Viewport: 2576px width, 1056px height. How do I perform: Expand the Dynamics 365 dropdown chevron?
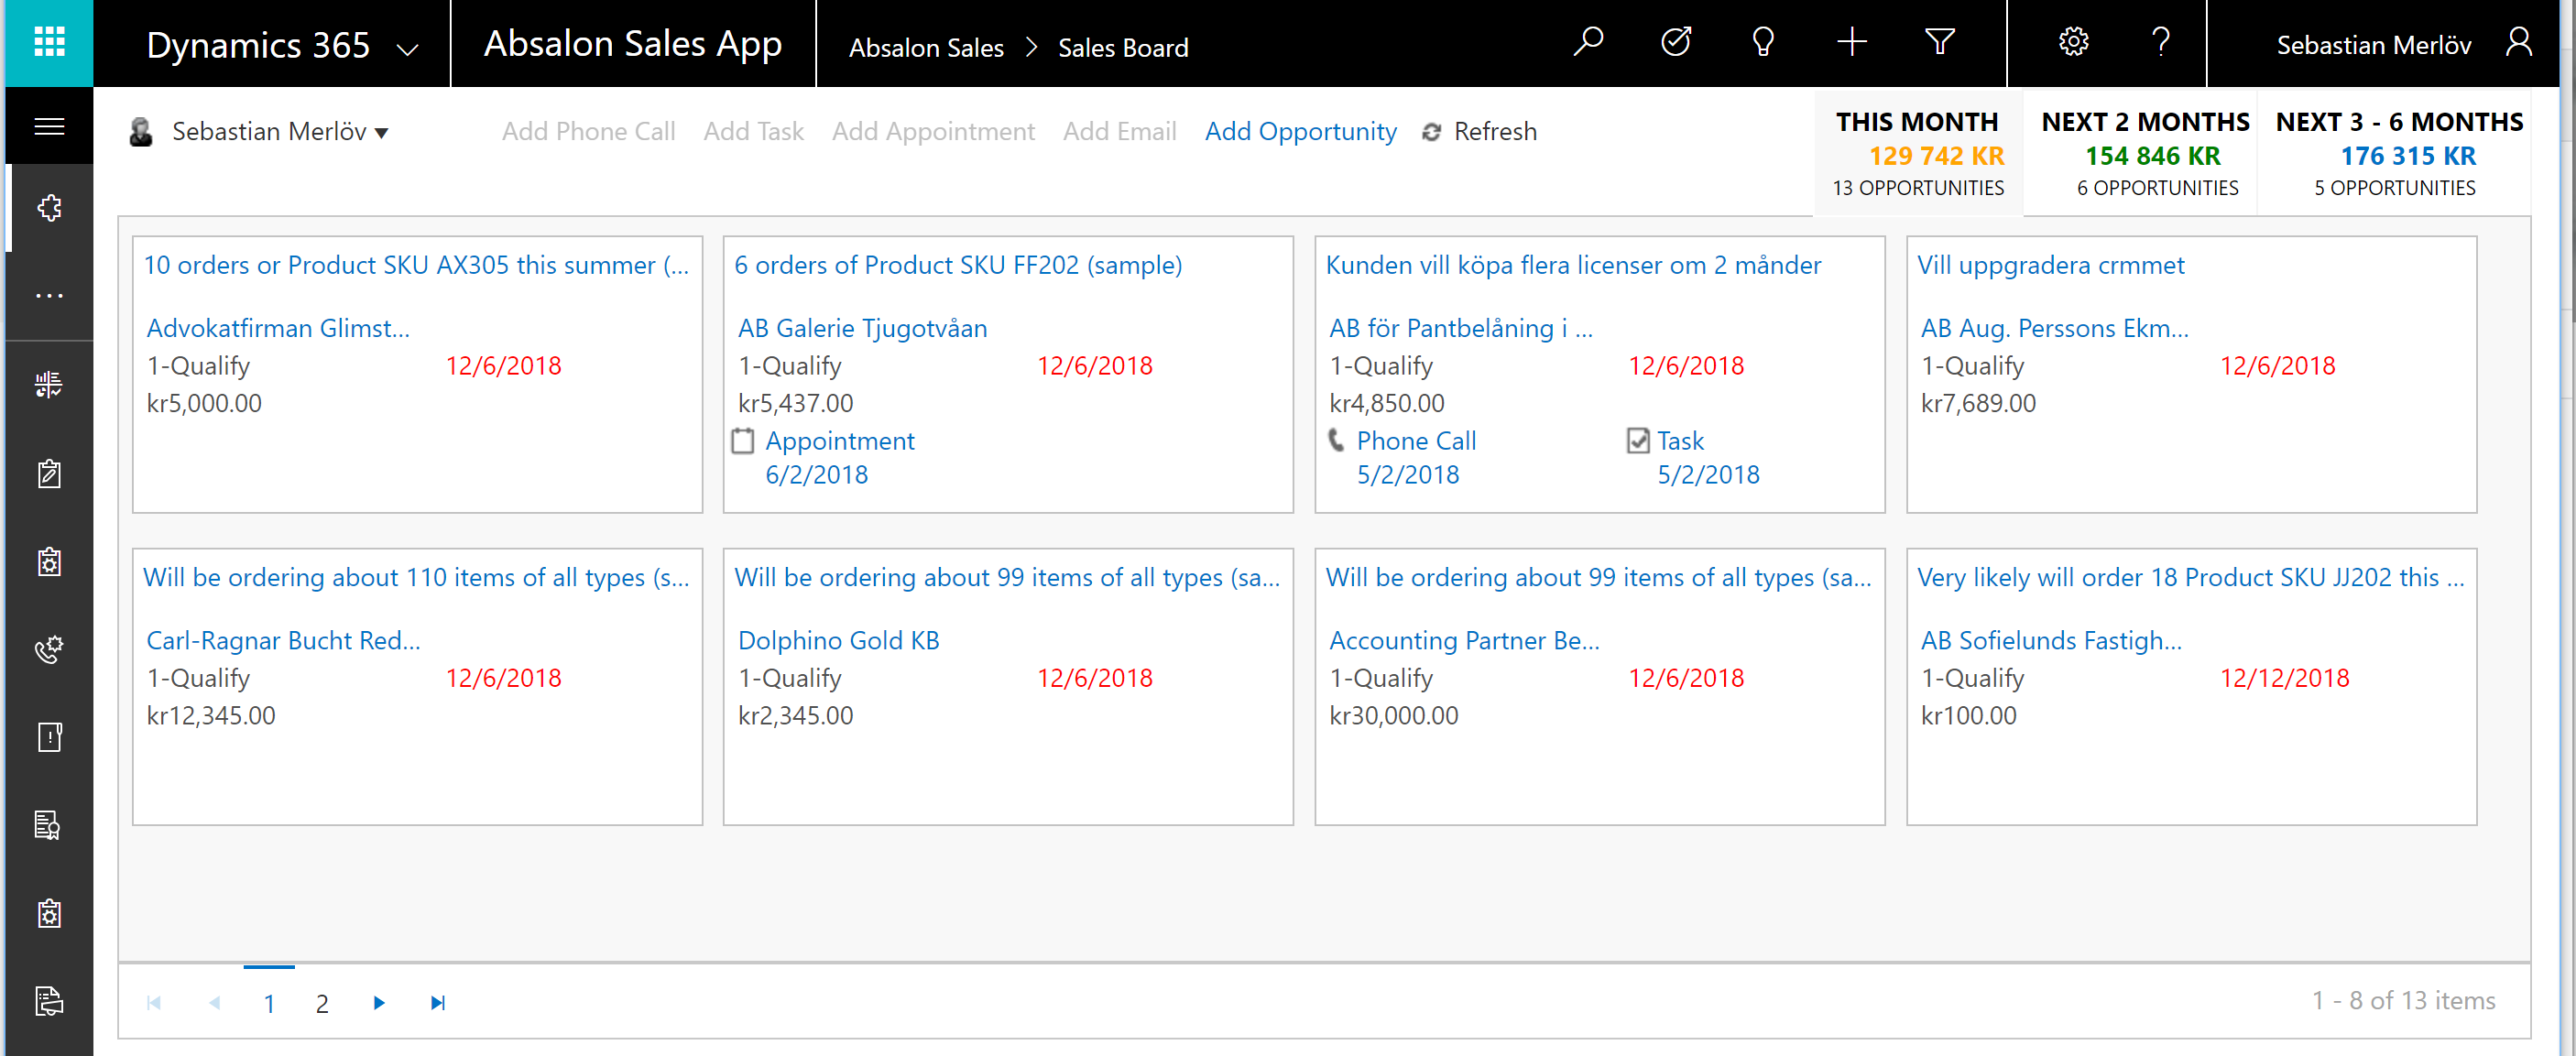(x=407, y=49)
